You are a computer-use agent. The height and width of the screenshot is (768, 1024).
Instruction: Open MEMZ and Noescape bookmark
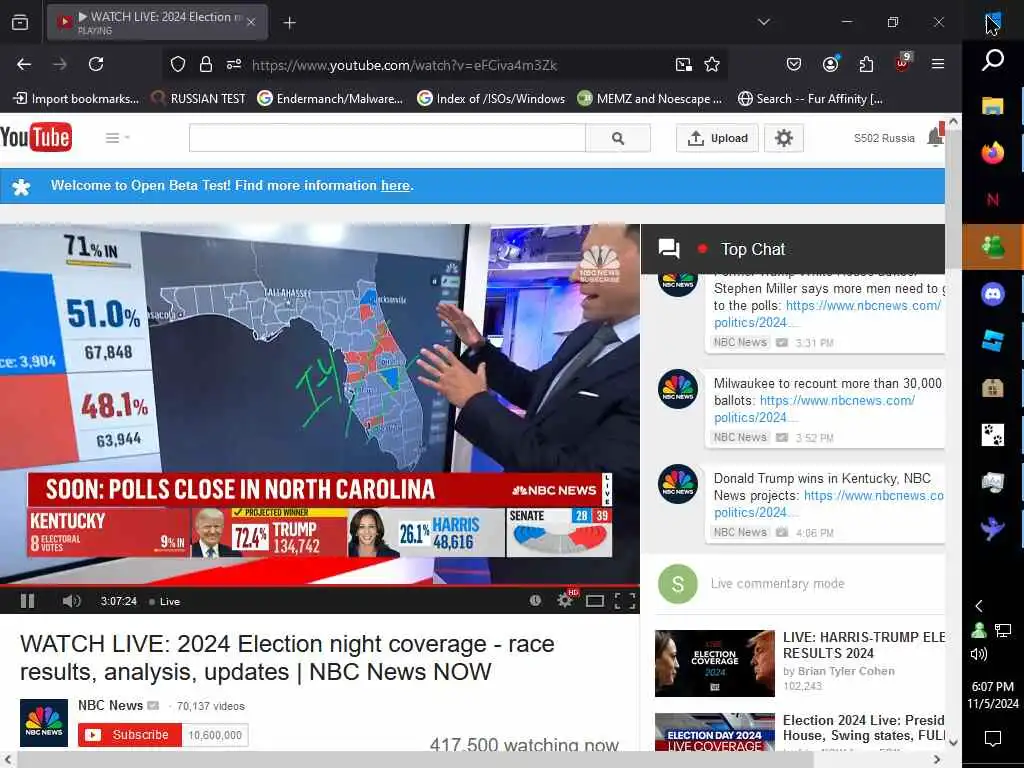tap(650, 99)
